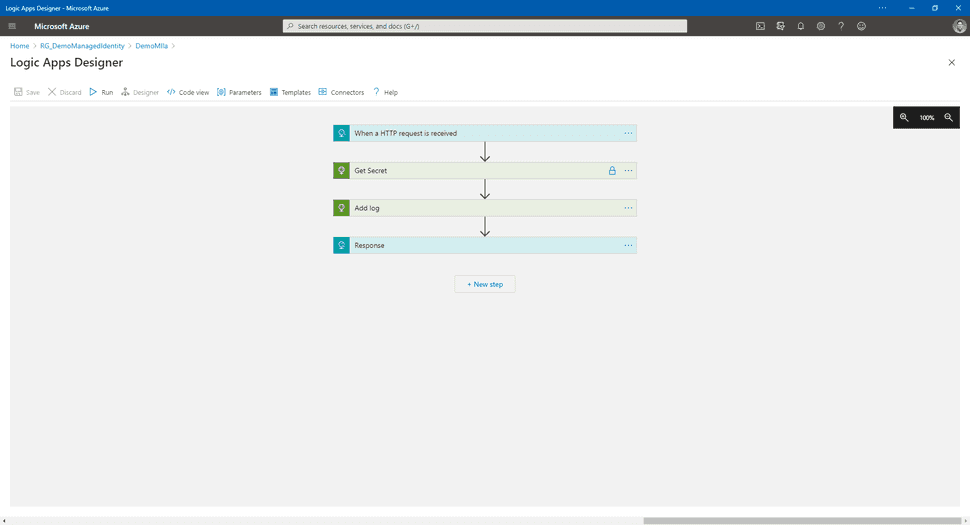Open Code view

pyautogui.click(x=188, y=92)
